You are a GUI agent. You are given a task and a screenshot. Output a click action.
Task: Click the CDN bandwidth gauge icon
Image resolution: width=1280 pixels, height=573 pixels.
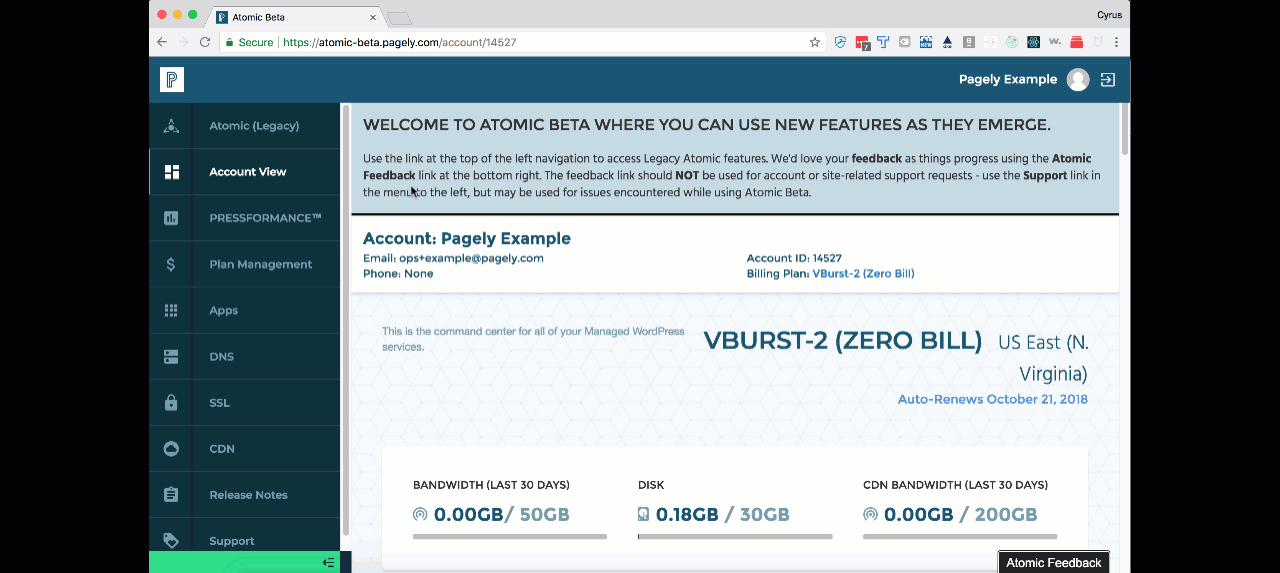coord(870,515)
